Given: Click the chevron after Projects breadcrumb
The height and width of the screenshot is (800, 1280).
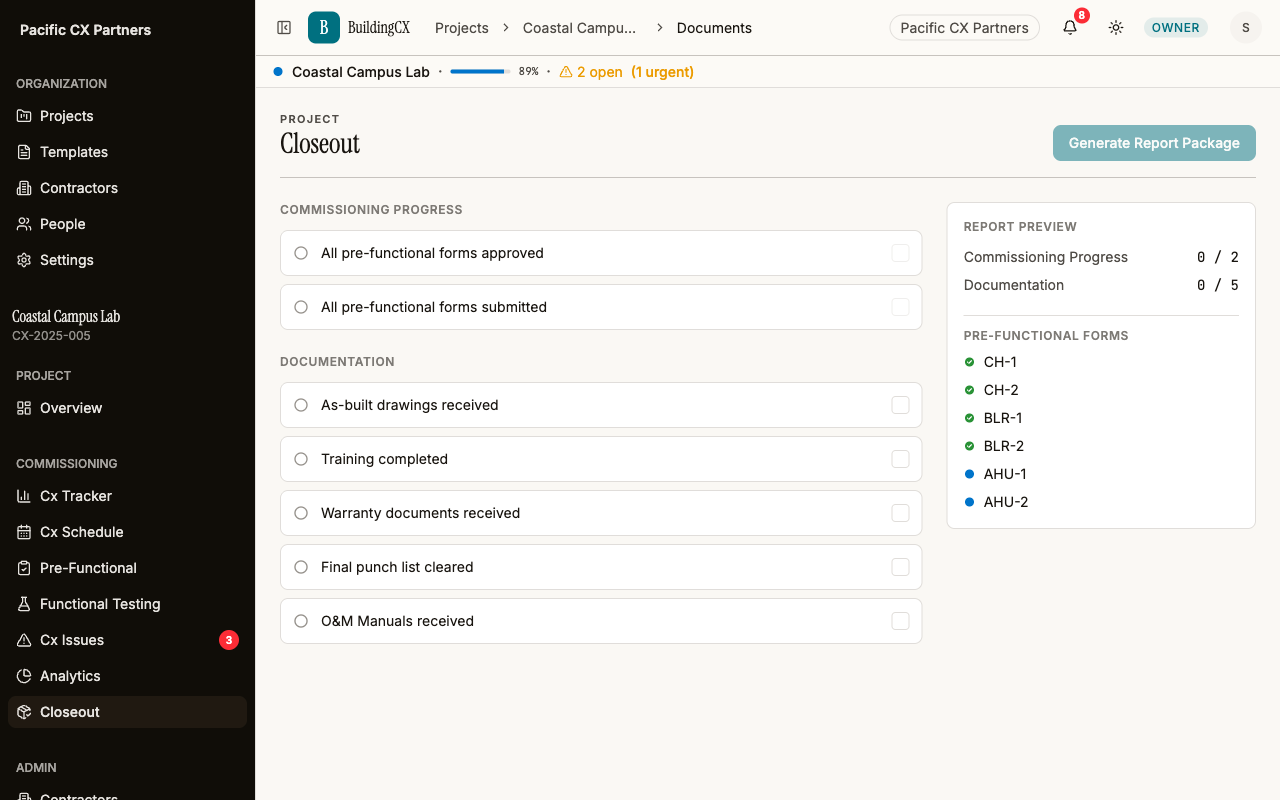Looking at the screenshot, I should (x=506, y=28).
